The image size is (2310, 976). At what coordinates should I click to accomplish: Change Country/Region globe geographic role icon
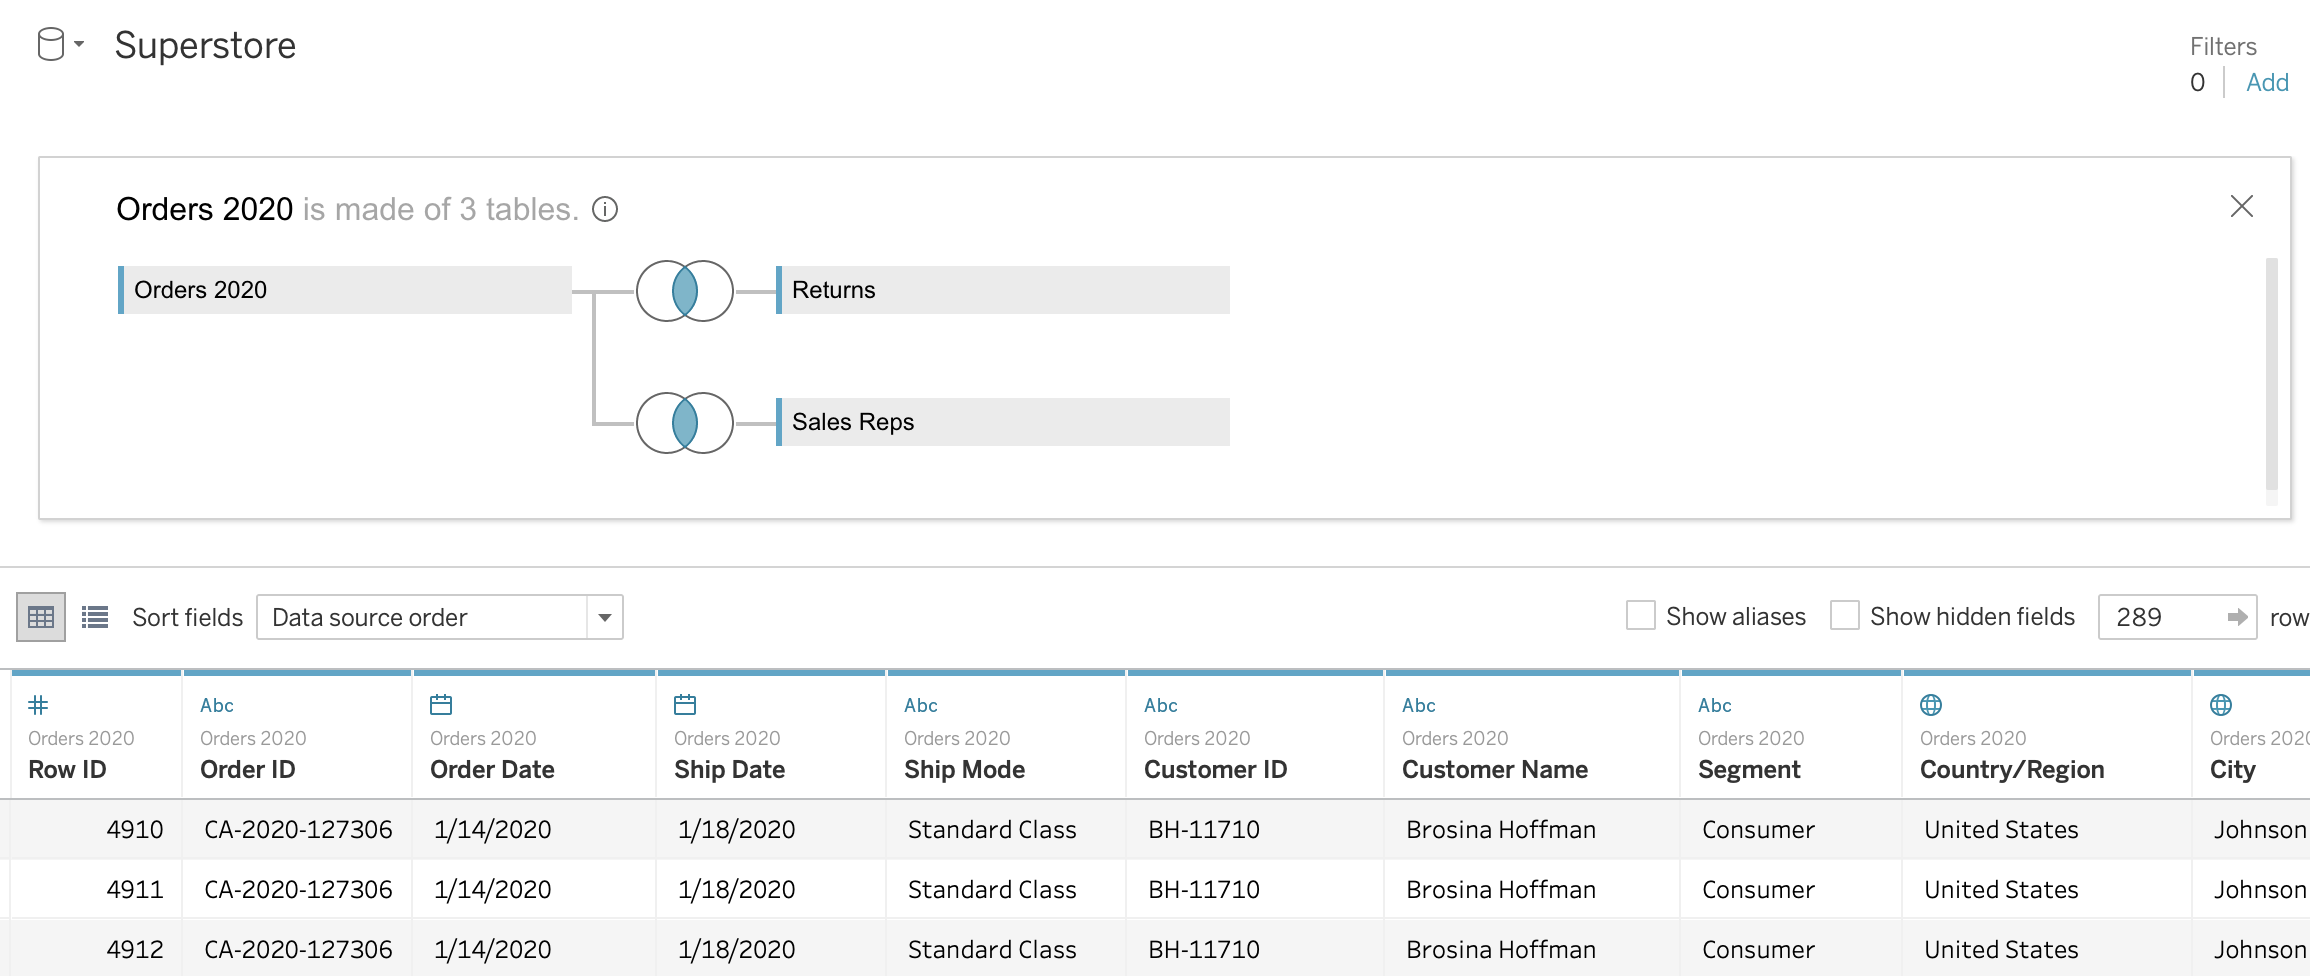click(1931, 705)
